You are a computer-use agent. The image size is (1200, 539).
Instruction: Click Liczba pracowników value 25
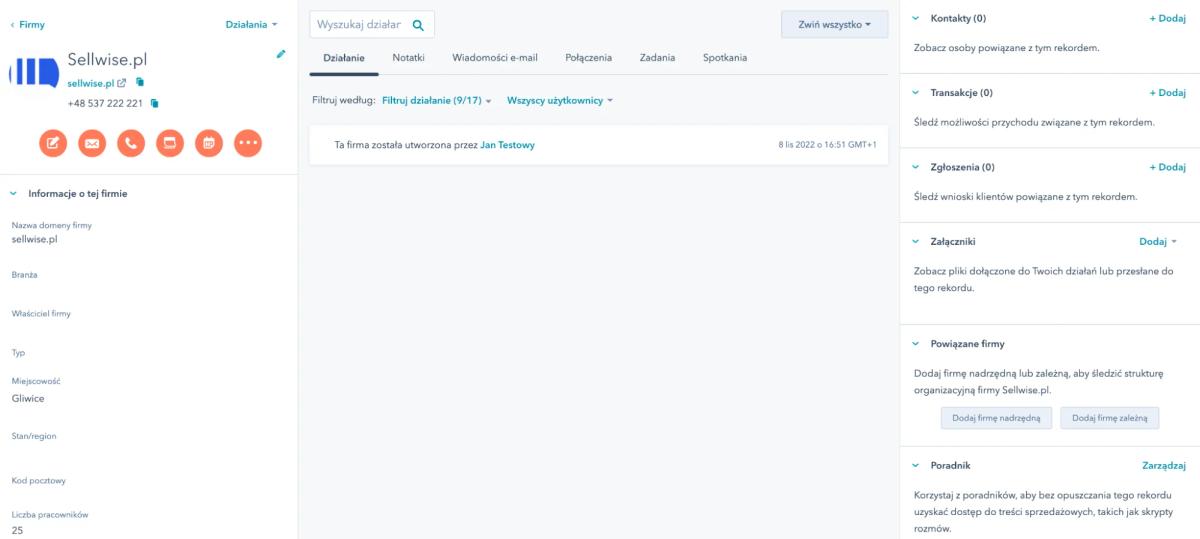pyautogui.click(x=17, y=530)
